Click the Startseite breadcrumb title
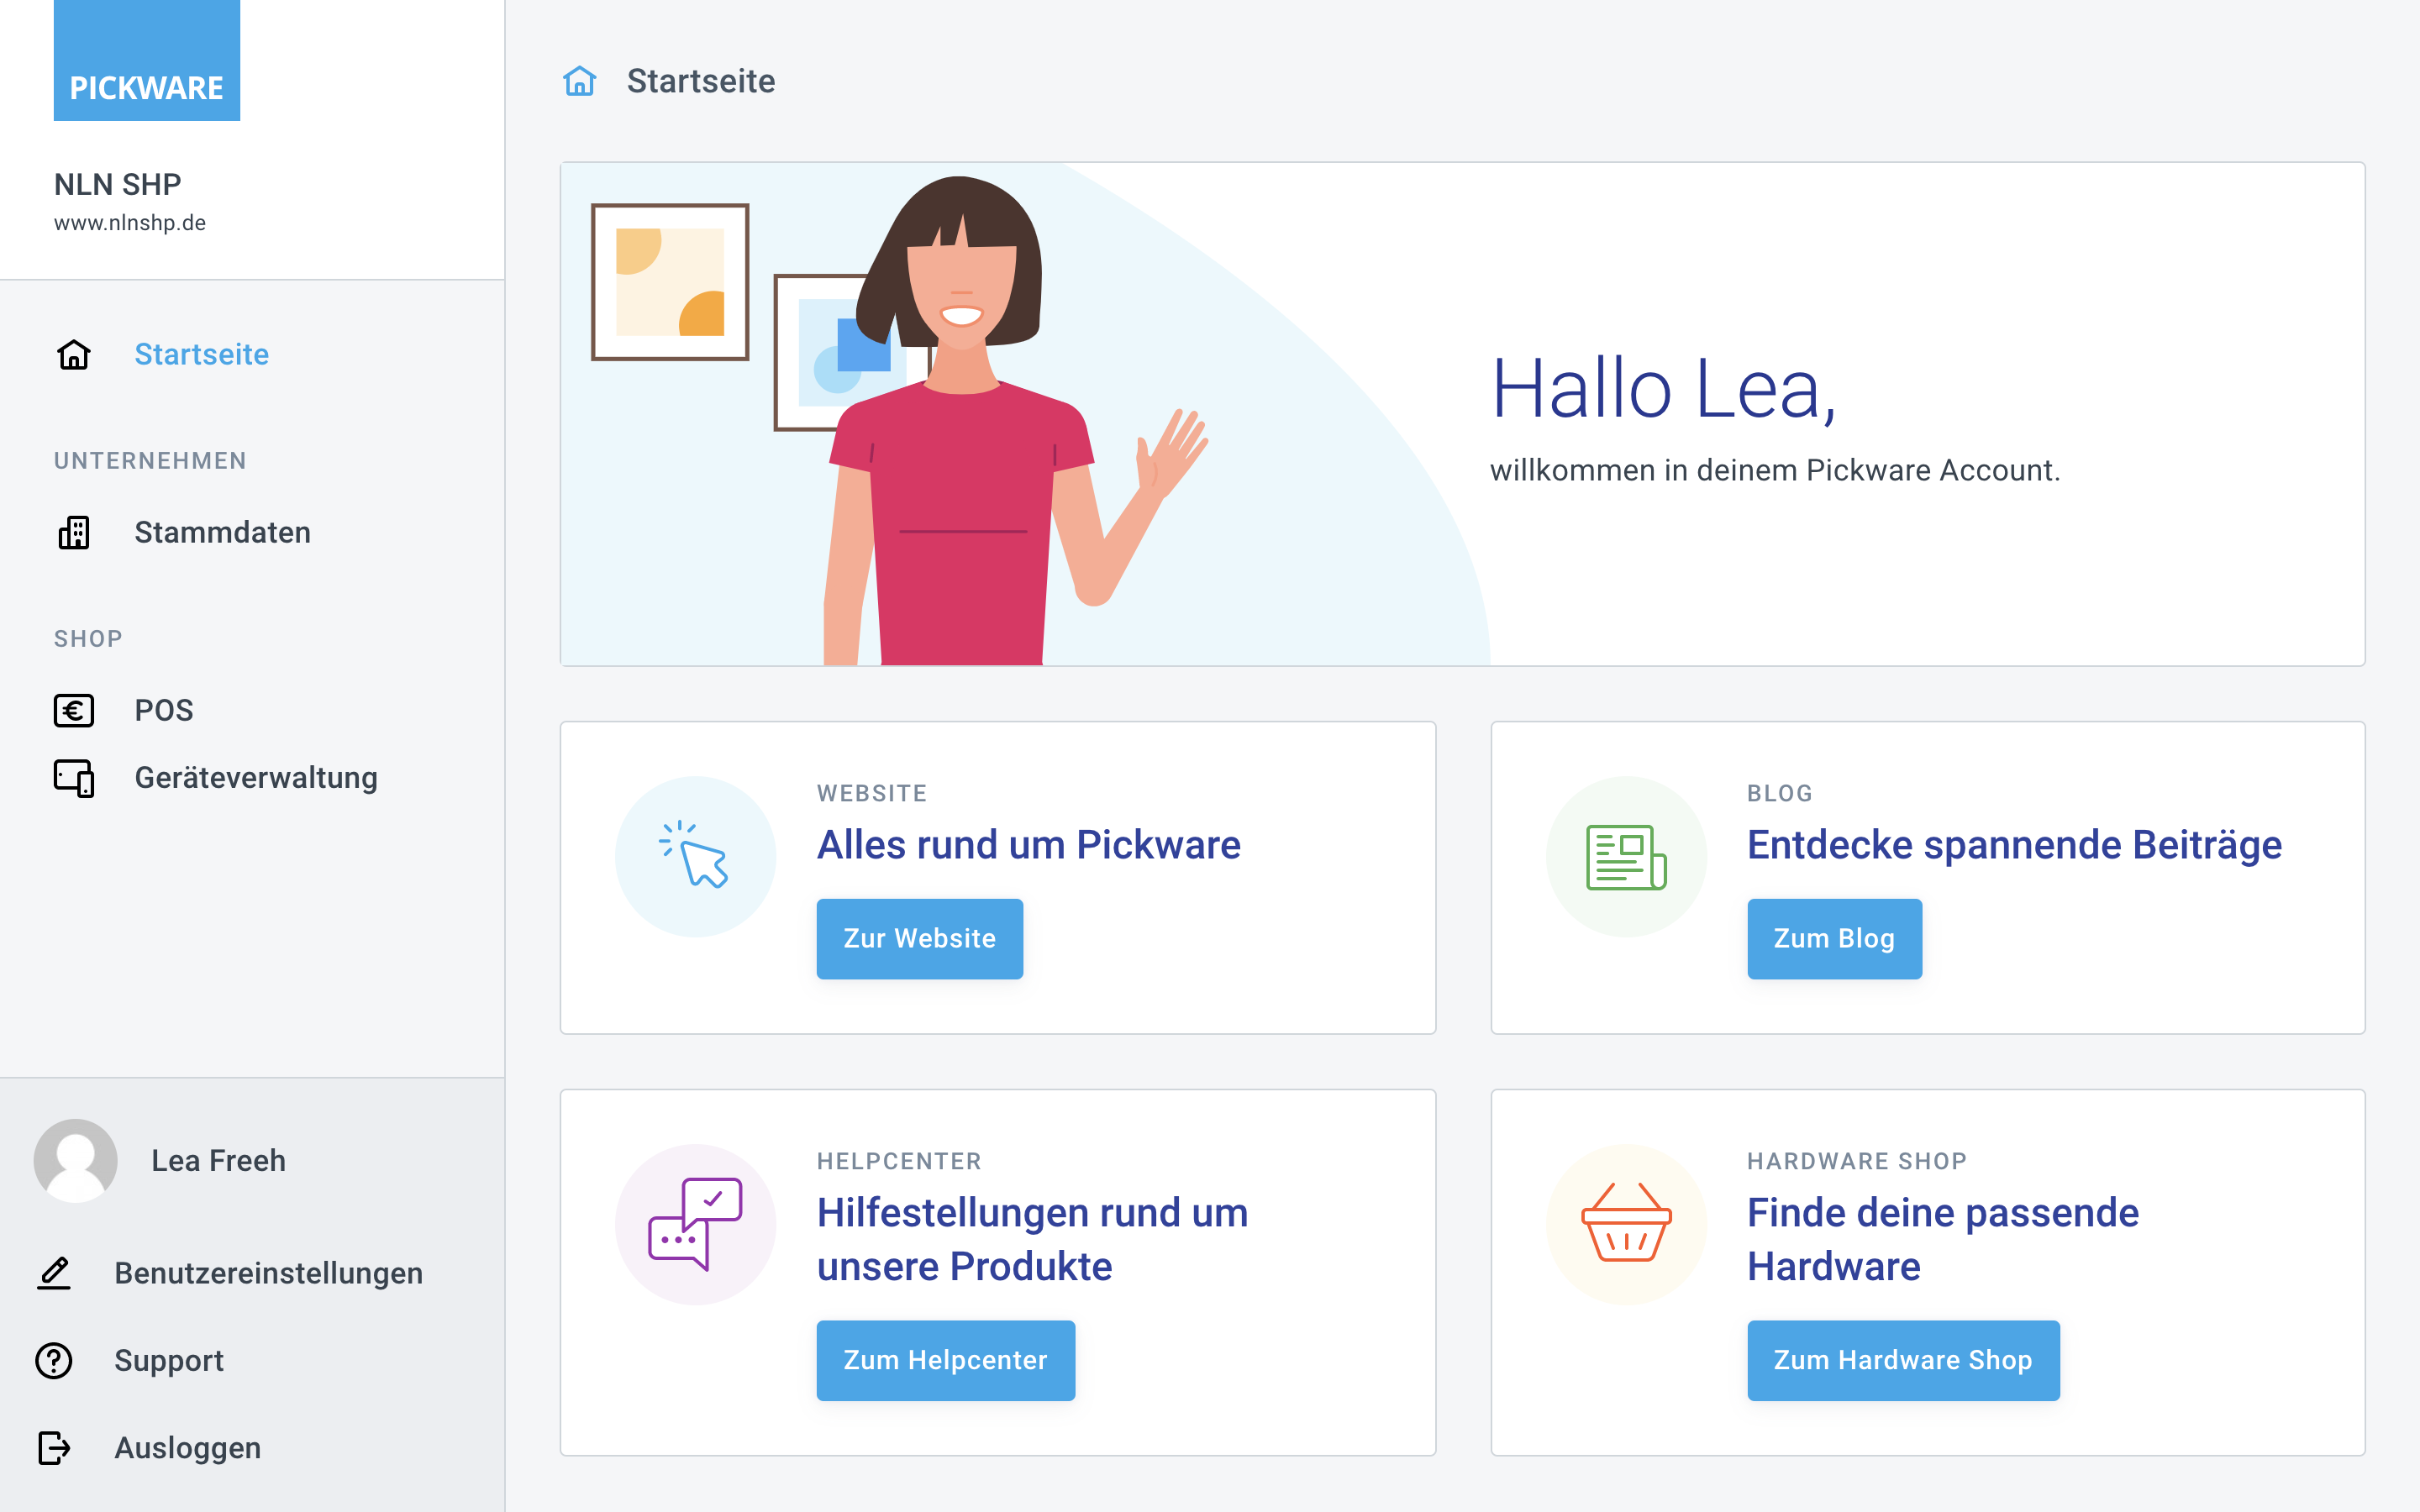2420x1512 pixels. point(701,81)
